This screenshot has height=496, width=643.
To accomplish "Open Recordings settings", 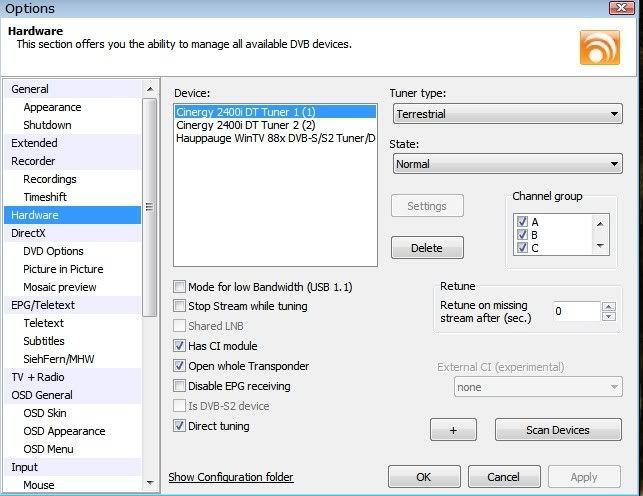I will point(50,179).
